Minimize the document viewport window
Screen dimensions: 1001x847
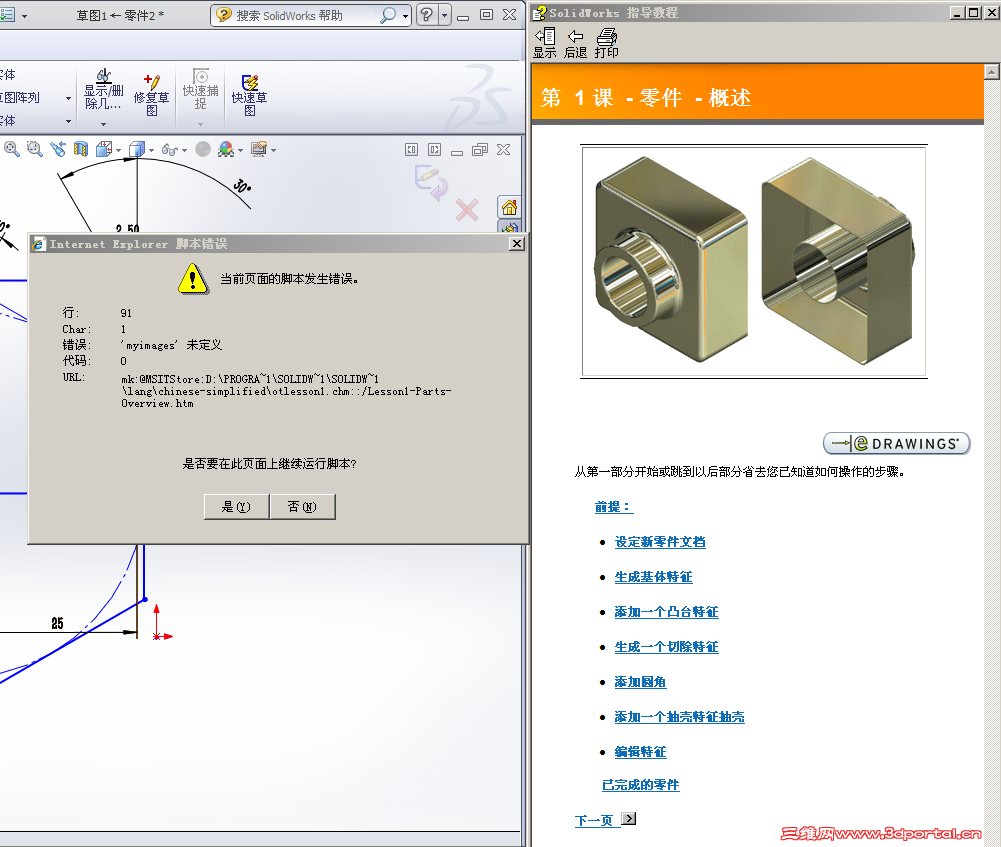pos(456,151)
